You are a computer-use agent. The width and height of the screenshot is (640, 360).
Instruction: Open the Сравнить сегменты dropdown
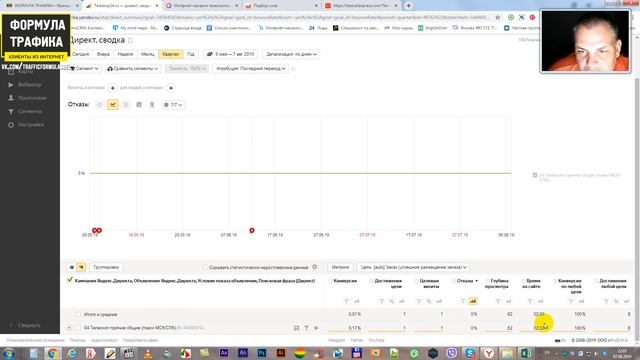coord(133,69)
